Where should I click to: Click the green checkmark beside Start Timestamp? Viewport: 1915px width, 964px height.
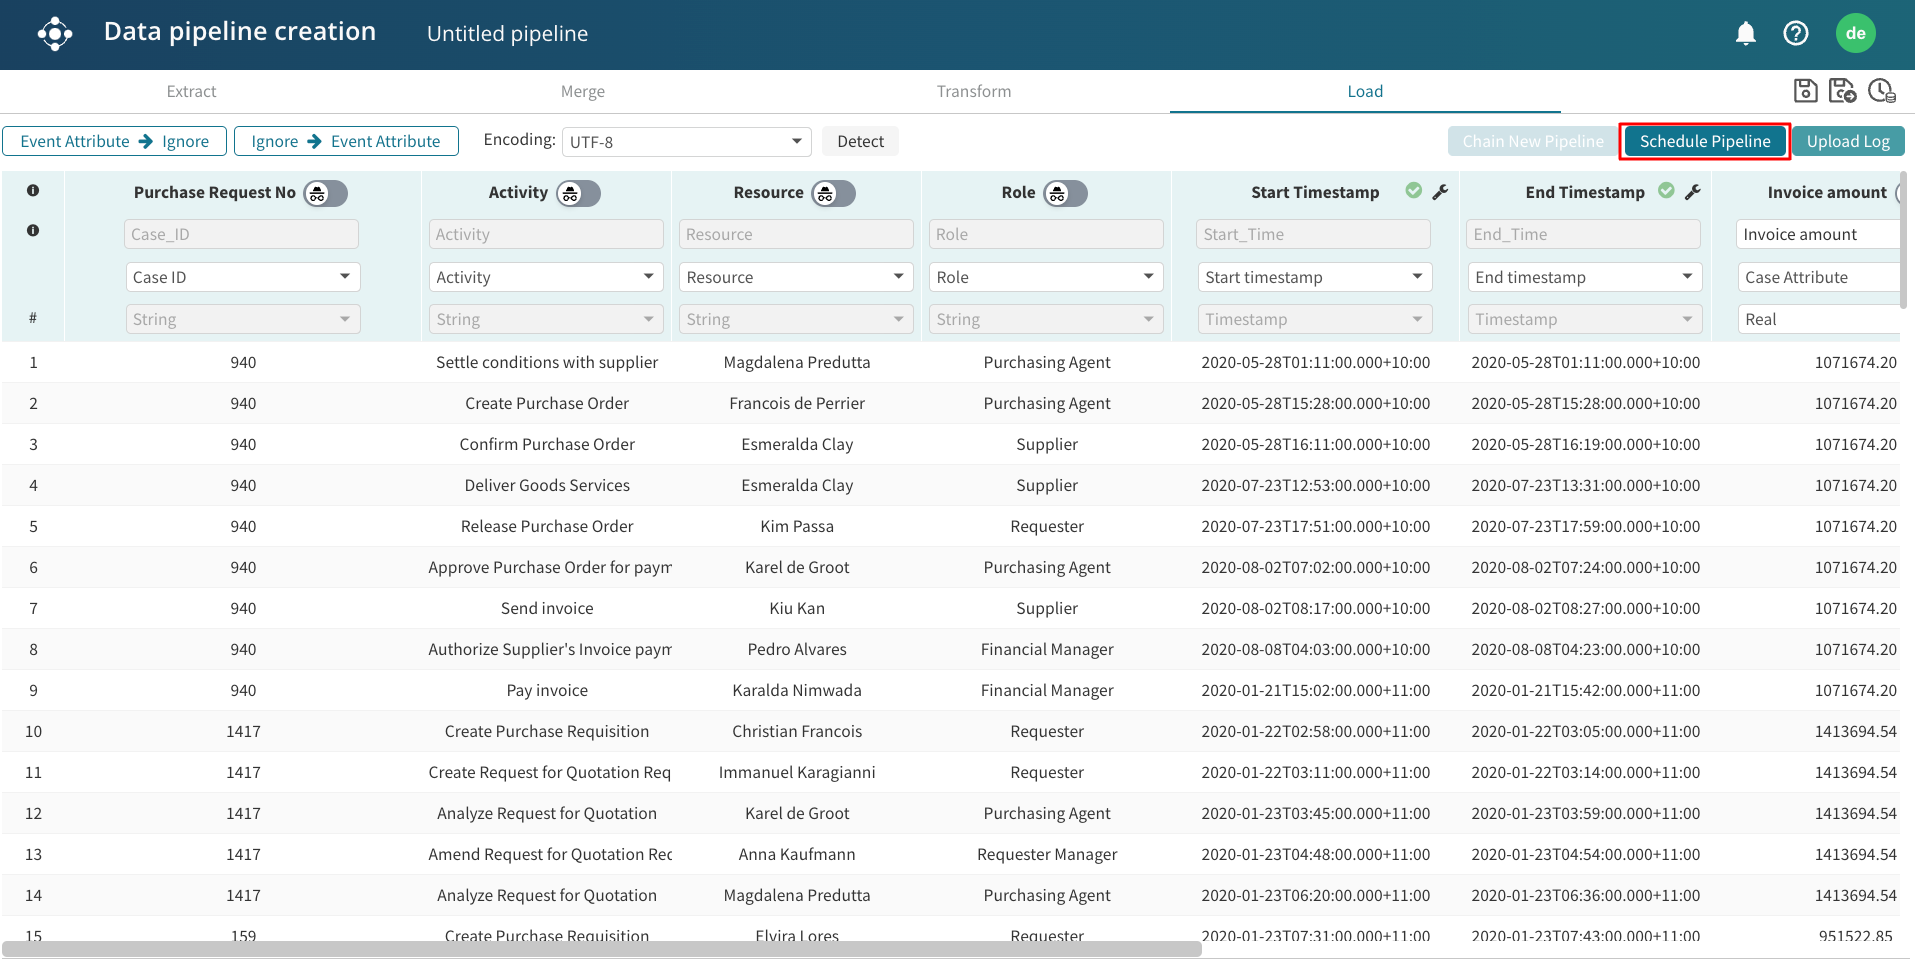coord(1413,191)
